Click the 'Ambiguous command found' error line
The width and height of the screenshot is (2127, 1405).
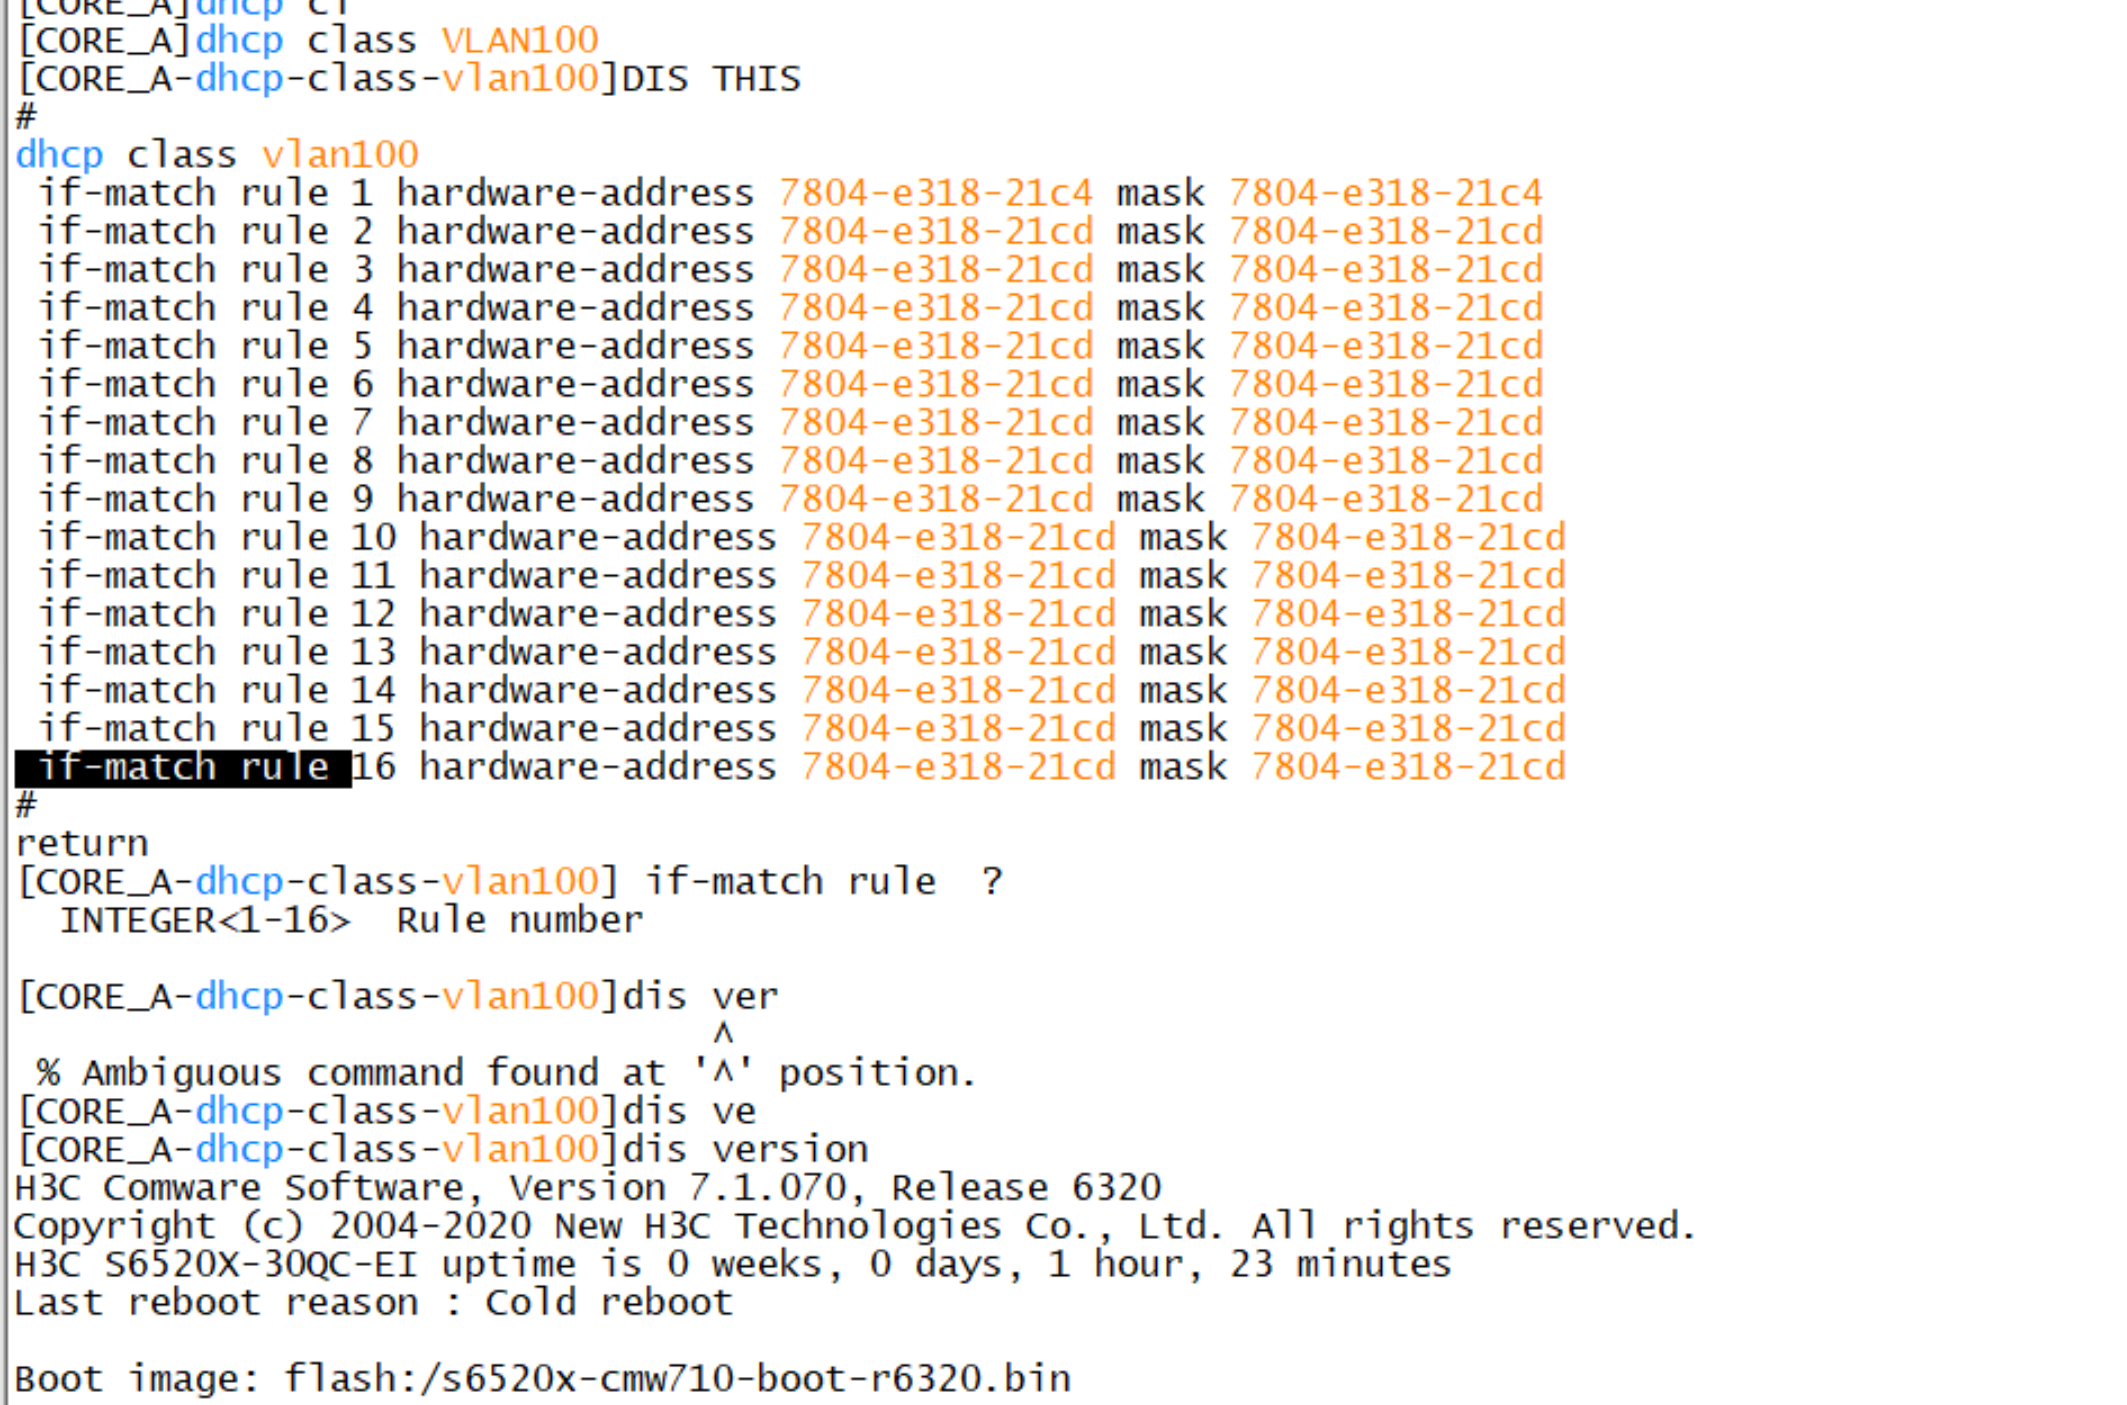coord(505,1074)
